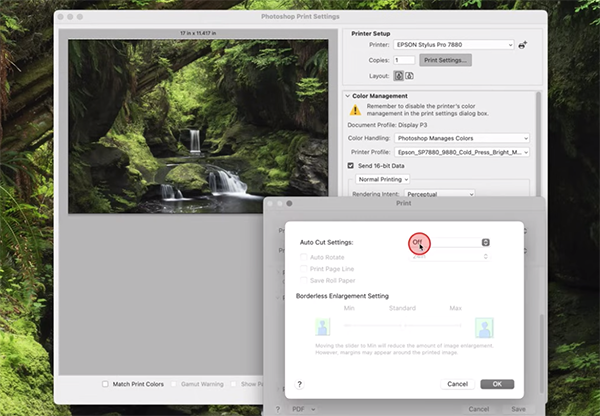Toggle Send 16-bit Data checkbox
The width and height of the screenshot is (600, 416).
pyautogui.click(x=351, y=166)
